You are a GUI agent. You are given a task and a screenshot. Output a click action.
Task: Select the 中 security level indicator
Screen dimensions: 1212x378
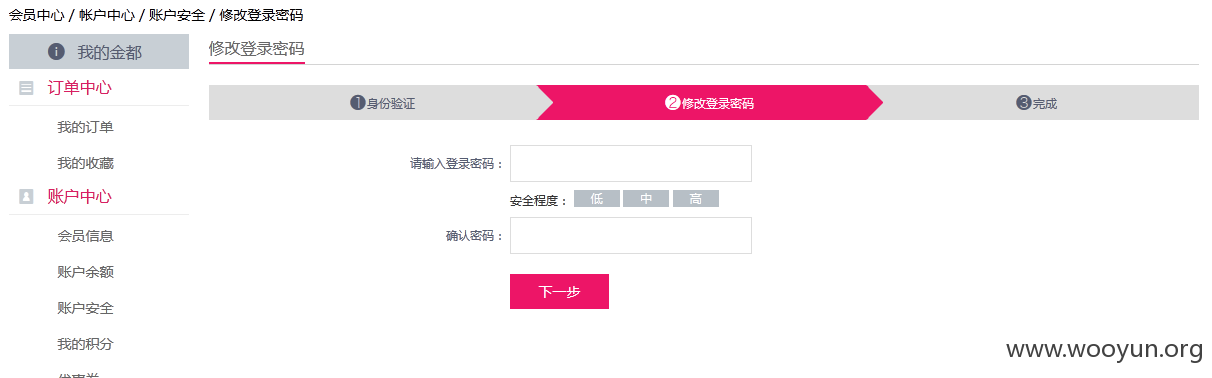tap(646, 199)
